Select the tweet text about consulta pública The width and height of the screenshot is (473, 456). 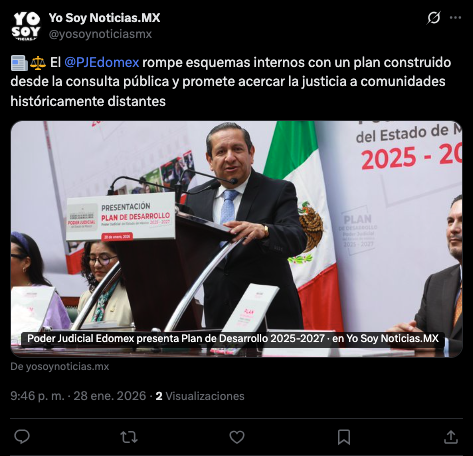(x=231, y=82)
